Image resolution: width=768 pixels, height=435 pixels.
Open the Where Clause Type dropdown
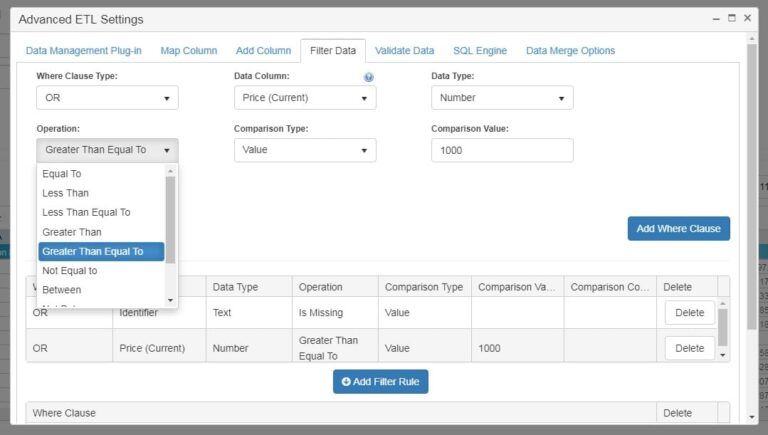coord(107,98)
